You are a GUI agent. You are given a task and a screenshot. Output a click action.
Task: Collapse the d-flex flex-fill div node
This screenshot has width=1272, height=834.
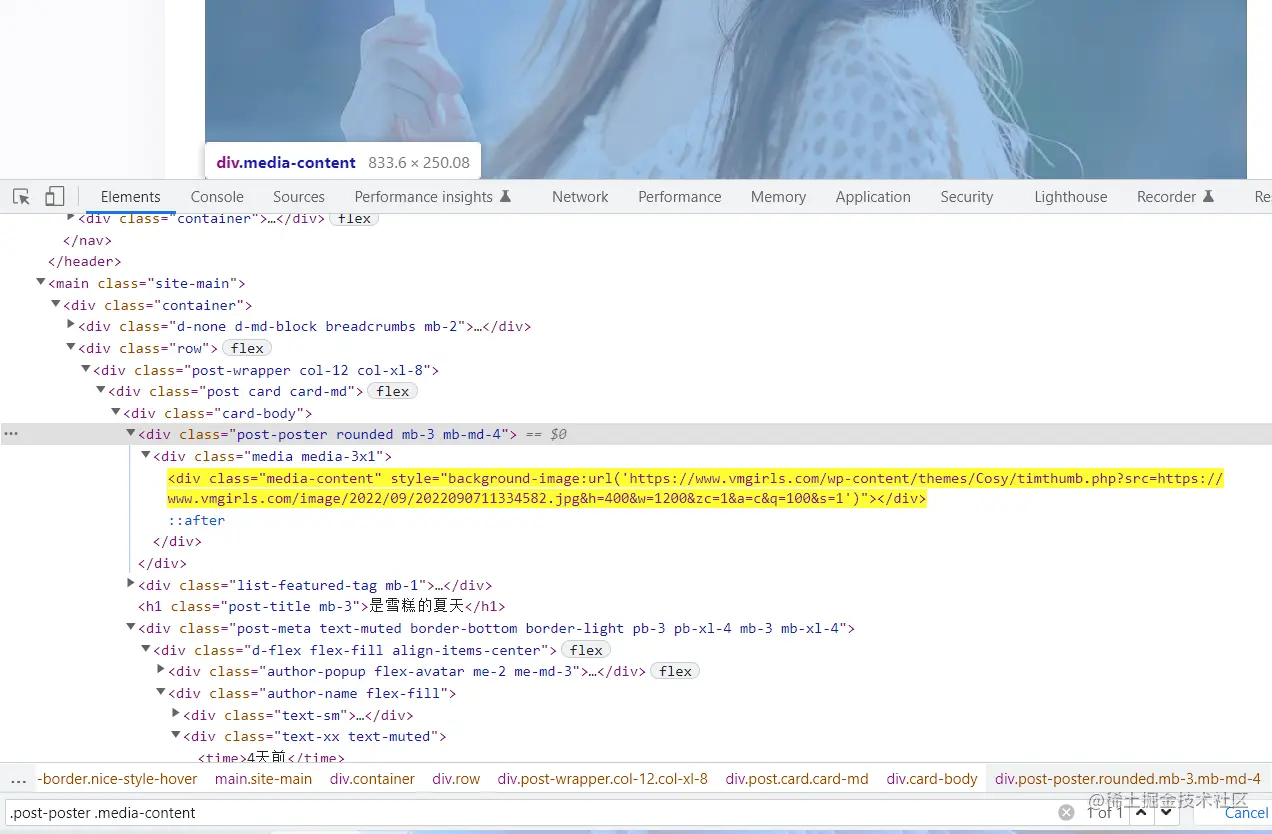pyautogui.click(x=146, y=650)
